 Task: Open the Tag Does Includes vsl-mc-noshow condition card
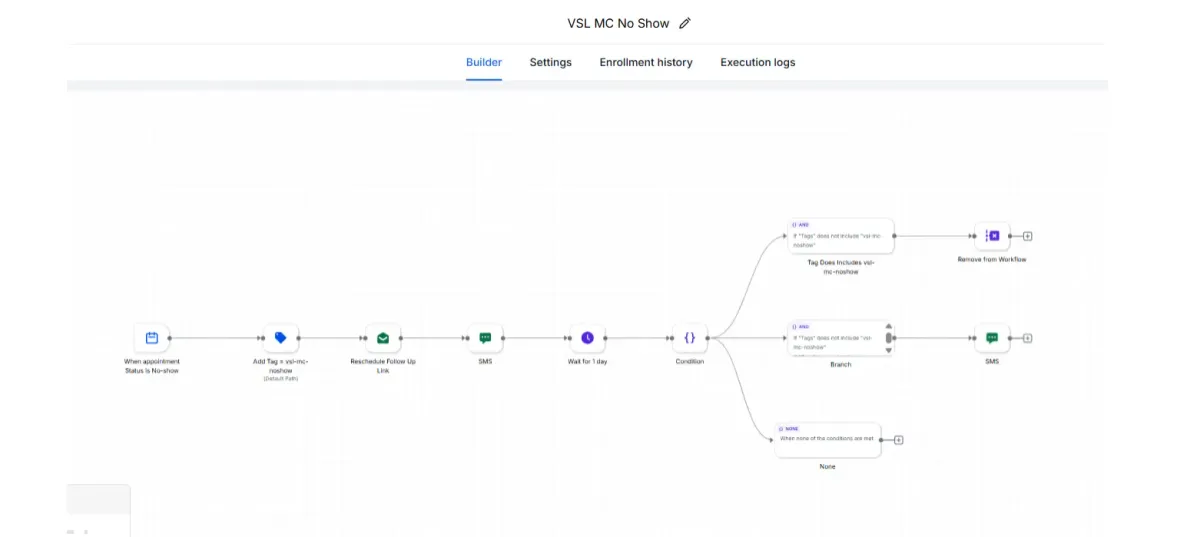coord(840,237)
